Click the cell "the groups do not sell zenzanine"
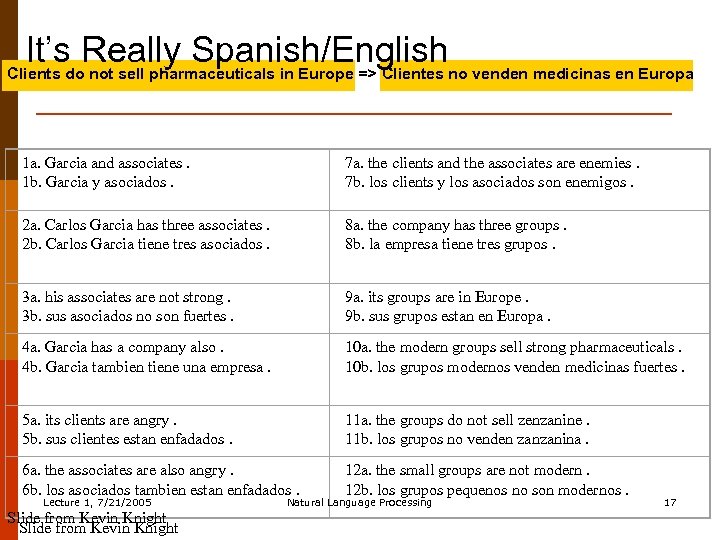 467,429
